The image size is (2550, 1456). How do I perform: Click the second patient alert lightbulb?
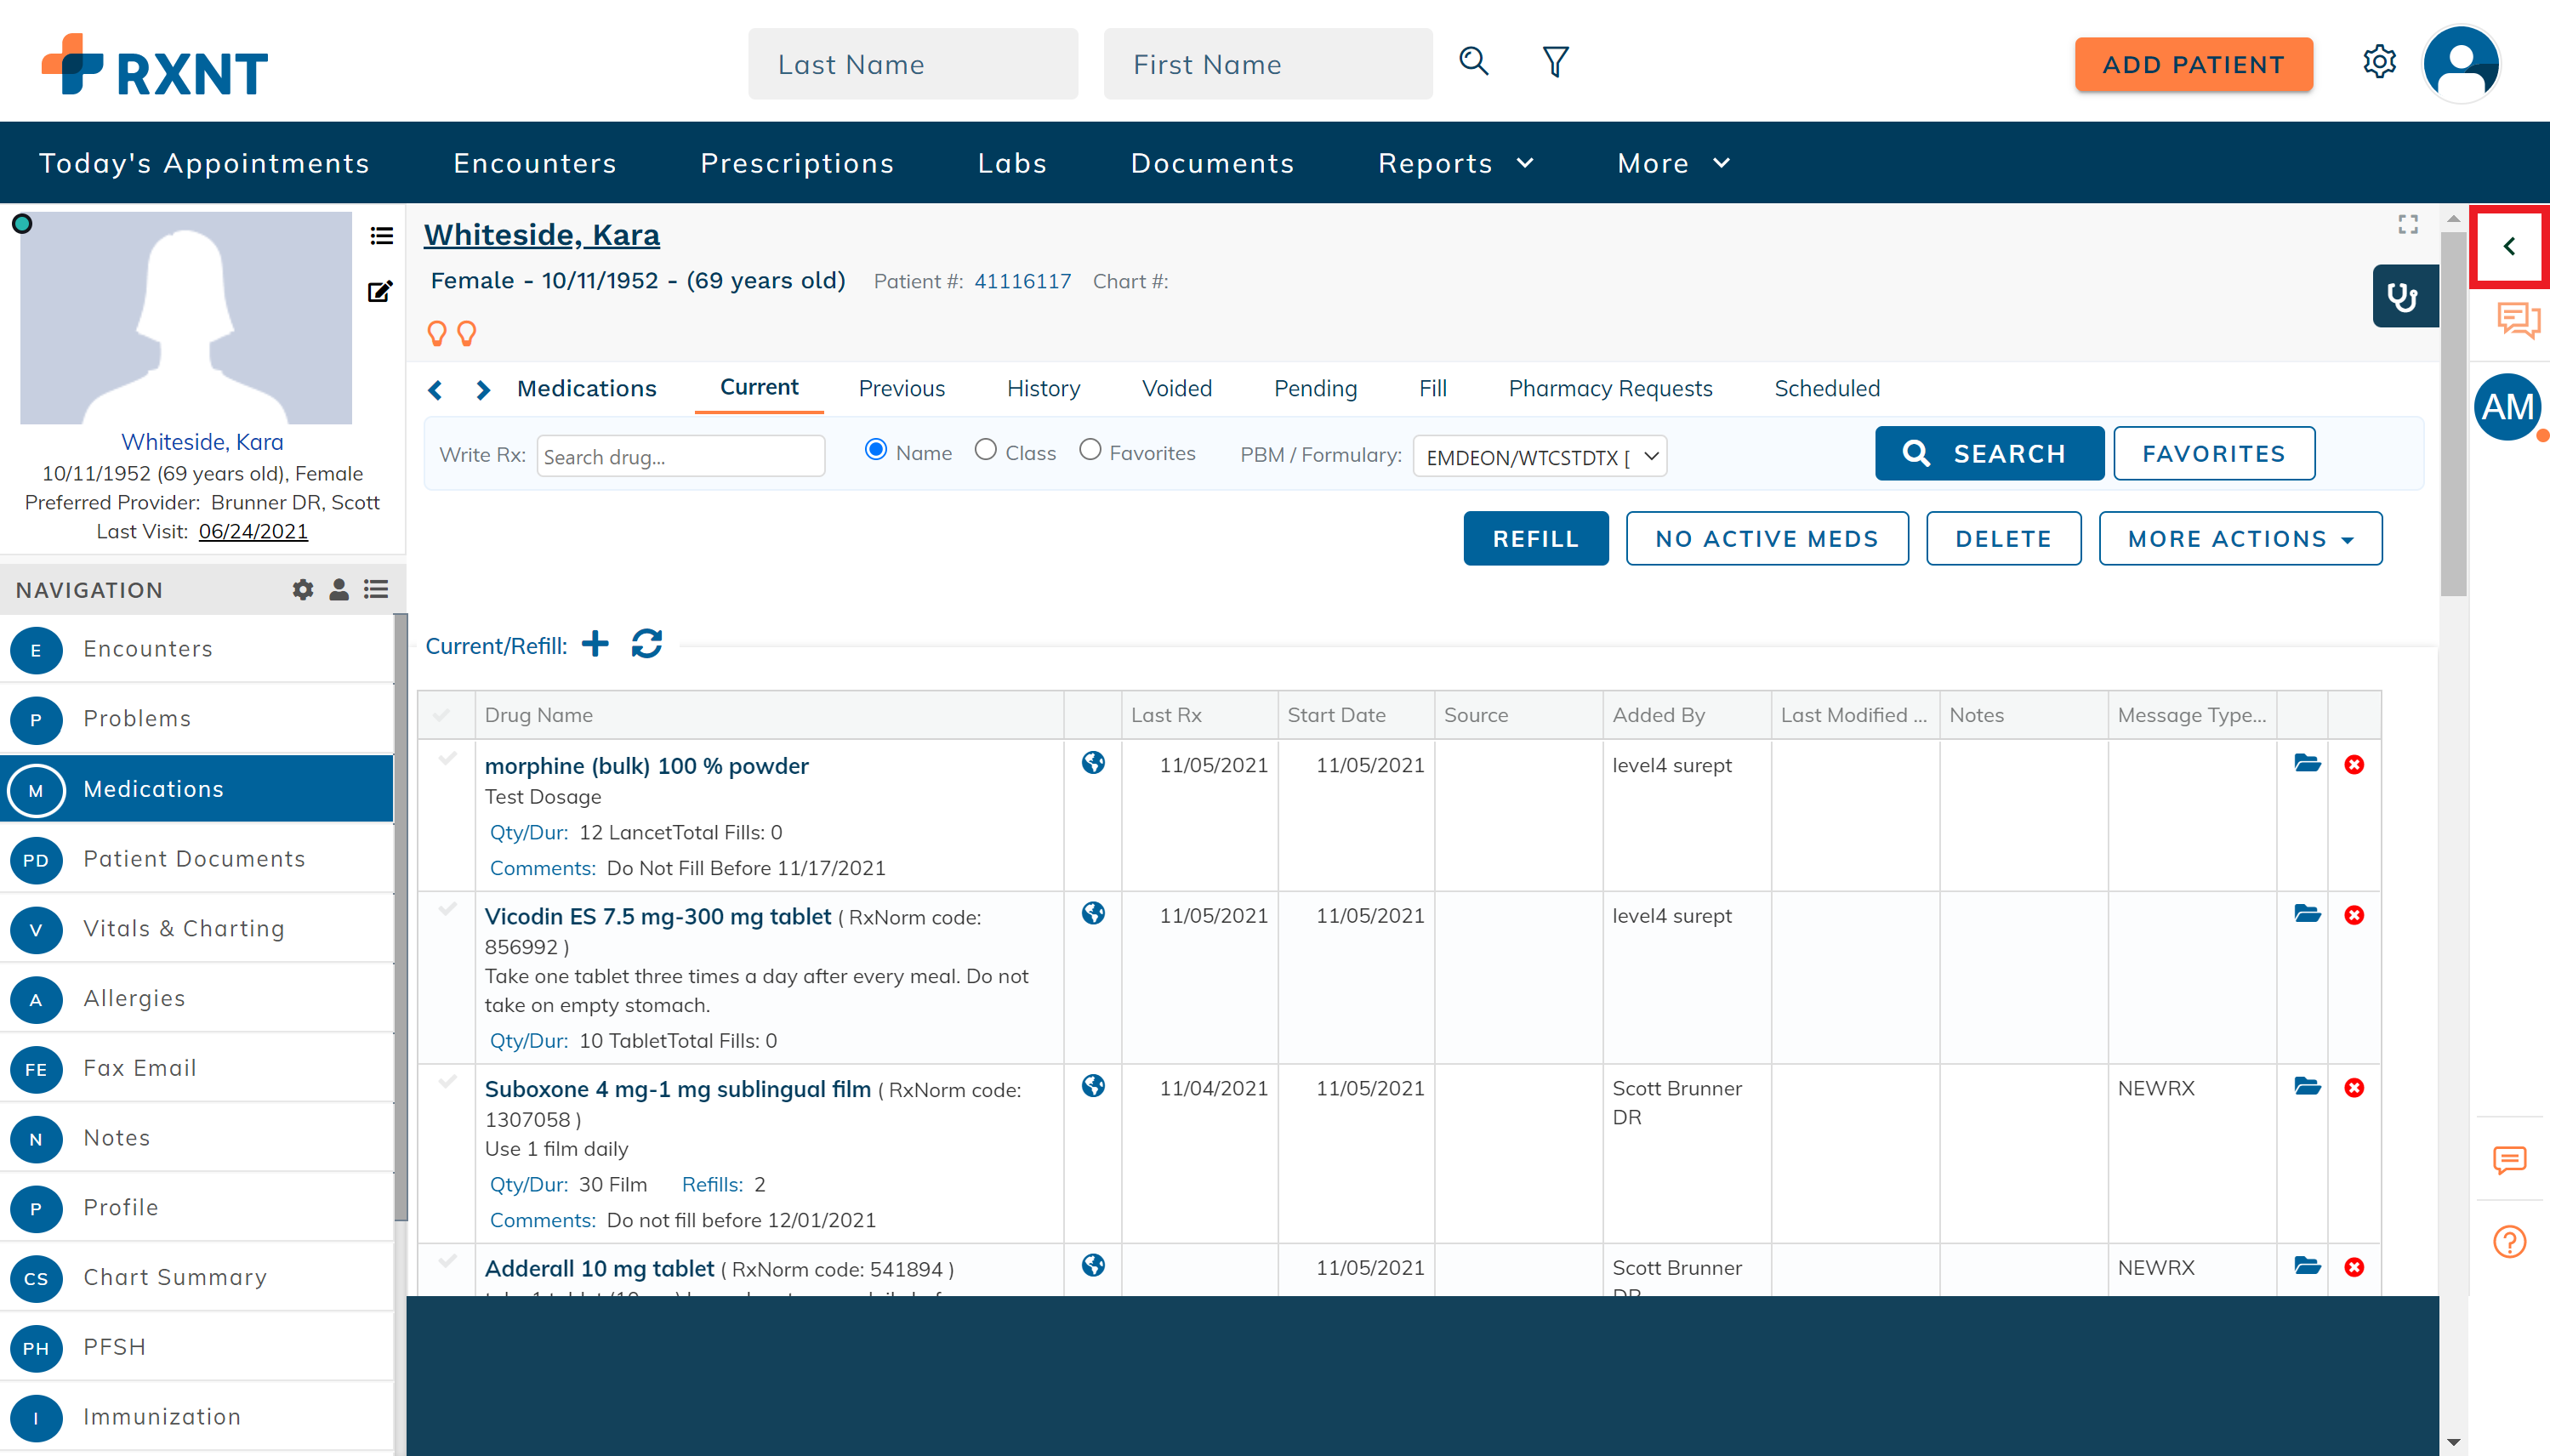coord(466,333)
